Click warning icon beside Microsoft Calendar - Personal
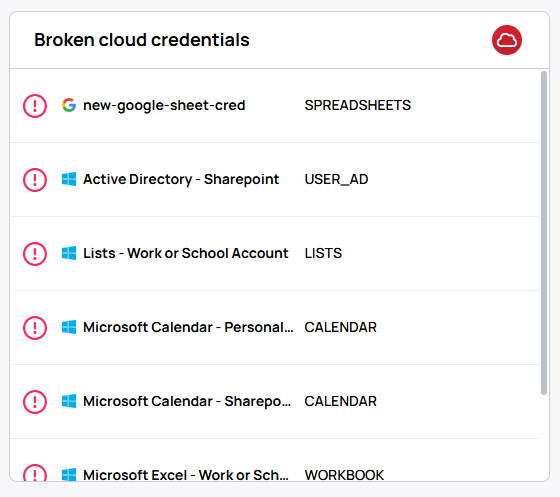 35,328
